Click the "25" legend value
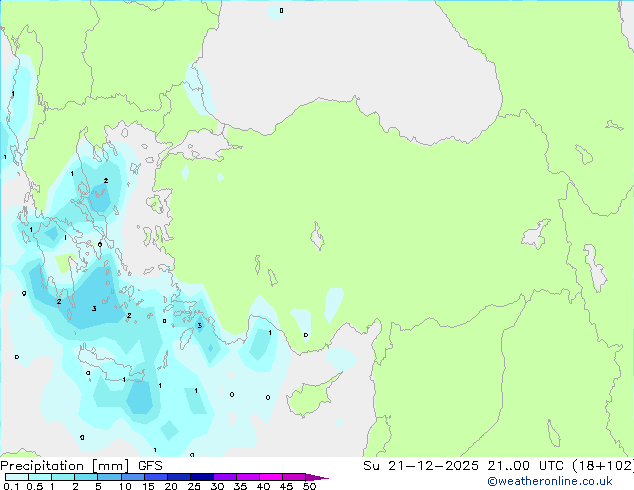This screenshot has width=634, height=490. (194, 486)
